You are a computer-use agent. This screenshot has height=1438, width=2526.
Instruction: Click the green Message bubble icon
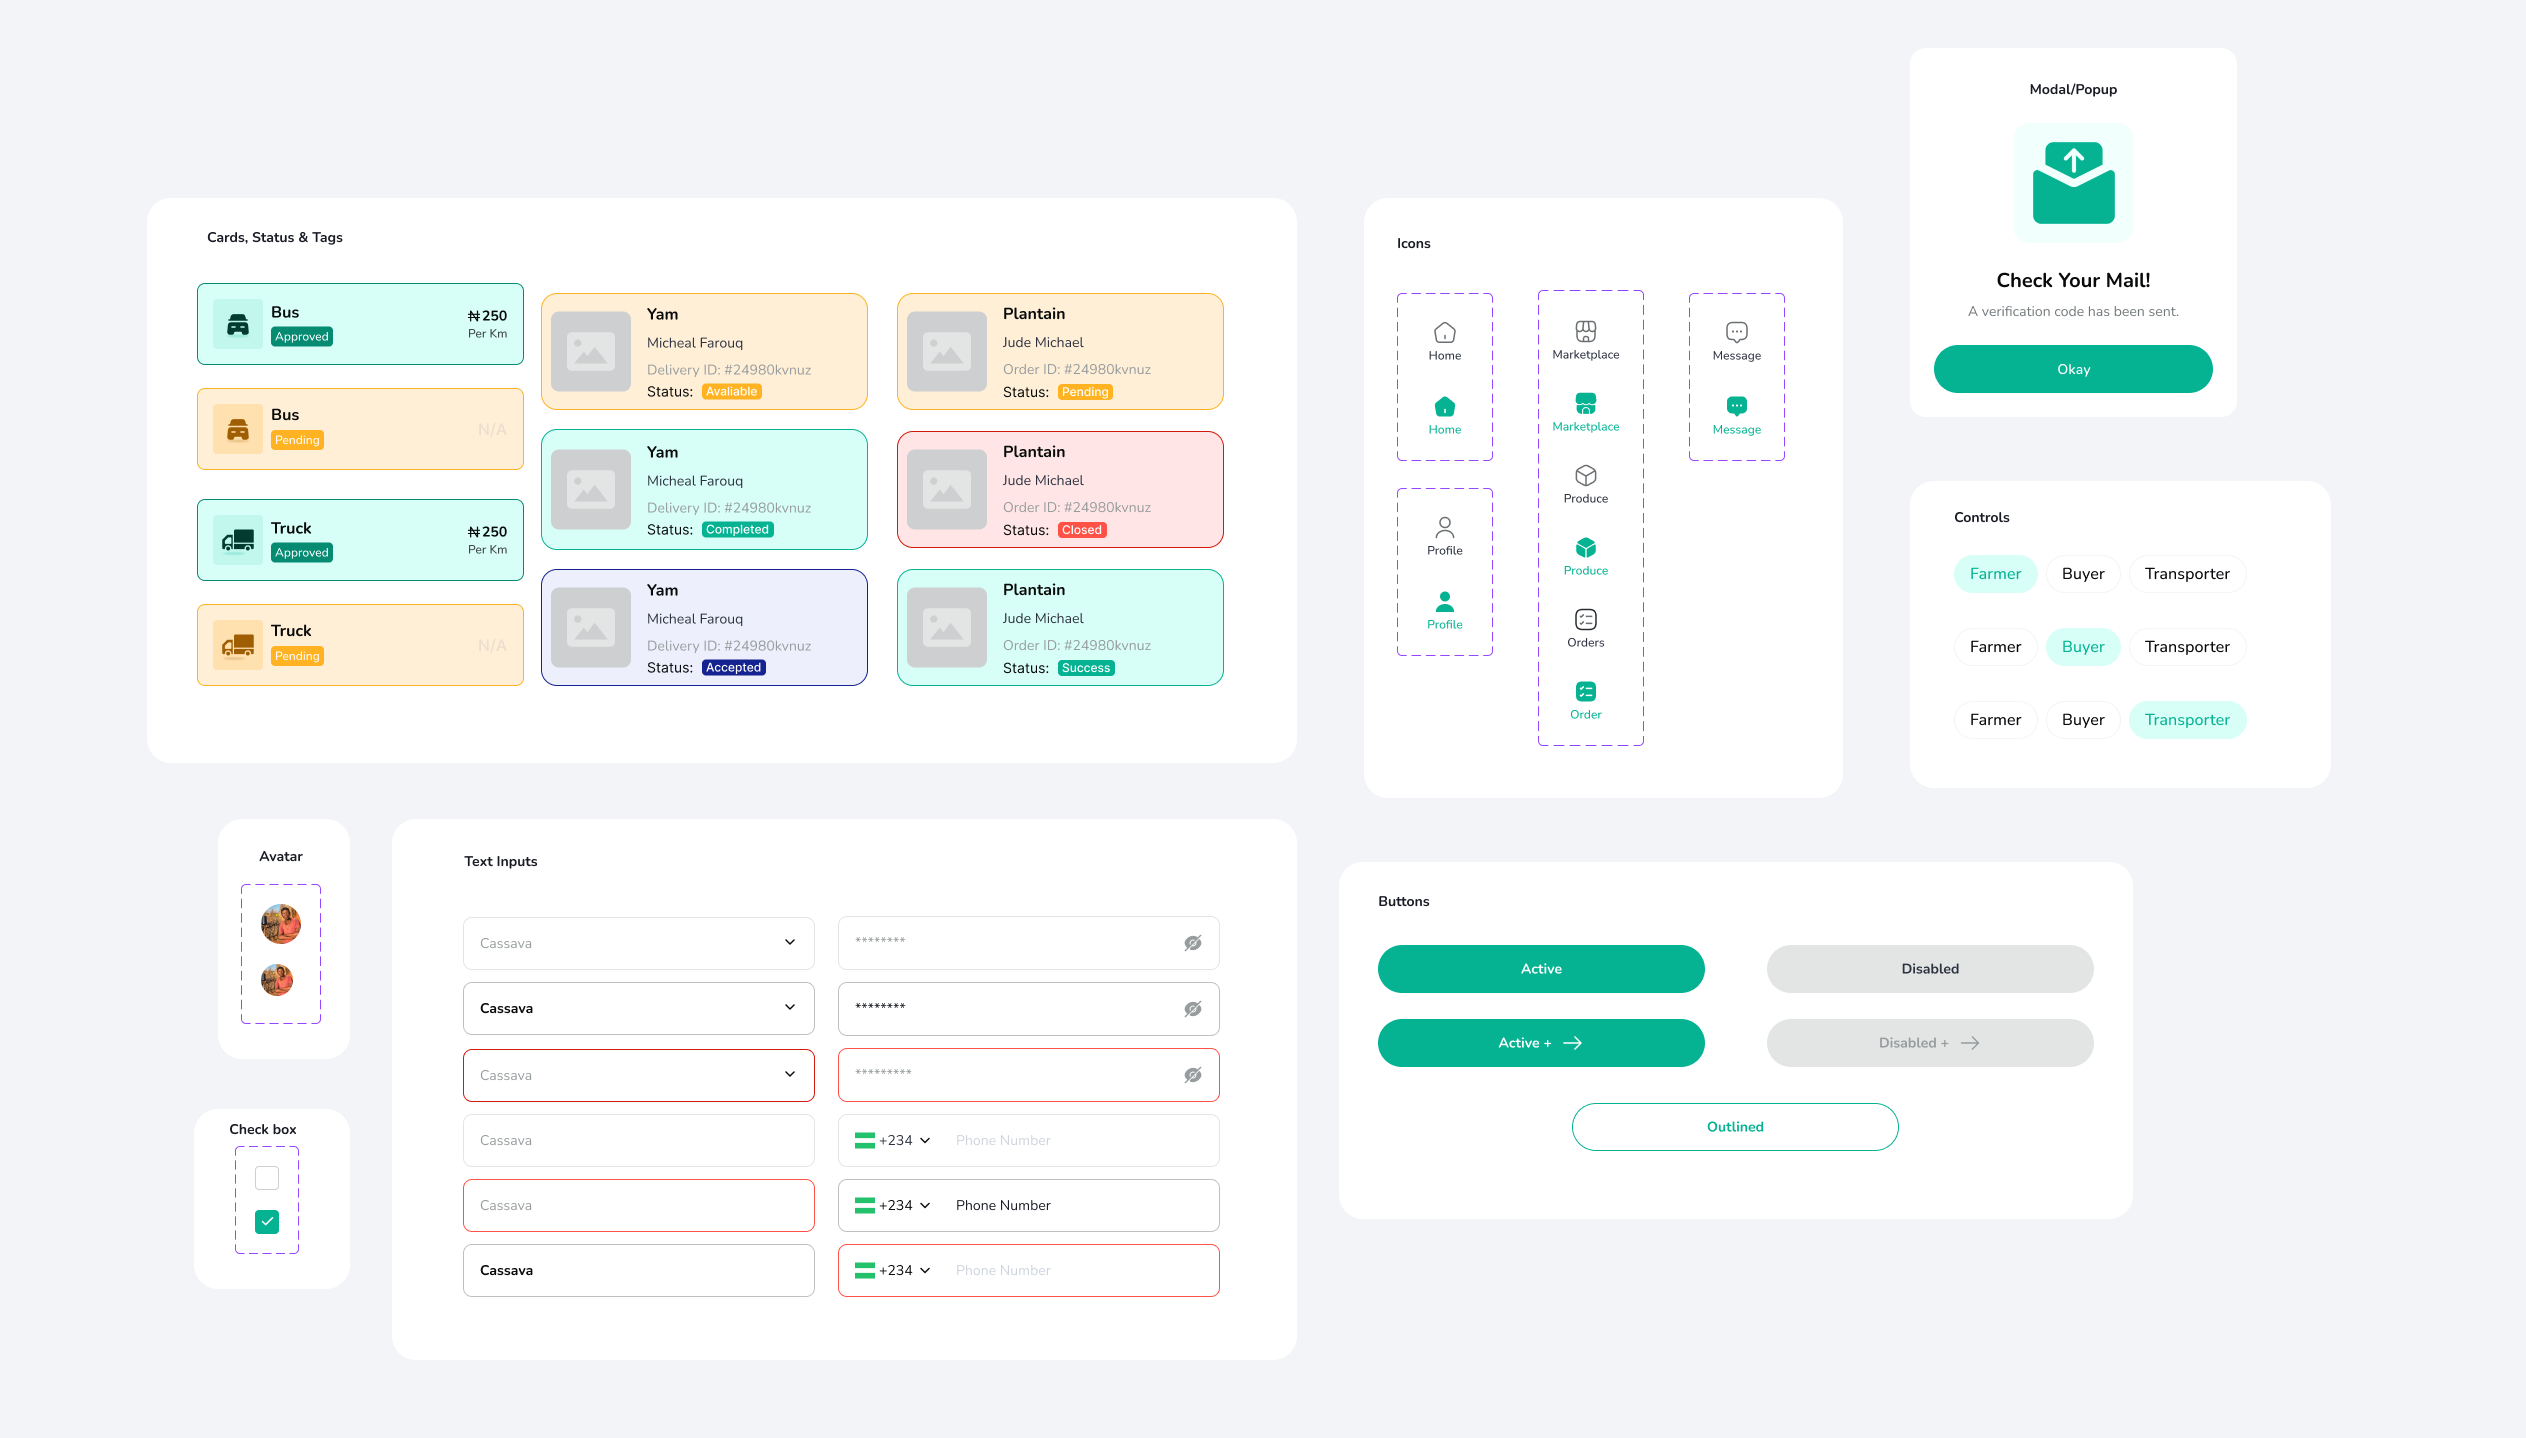[1736, 406]
